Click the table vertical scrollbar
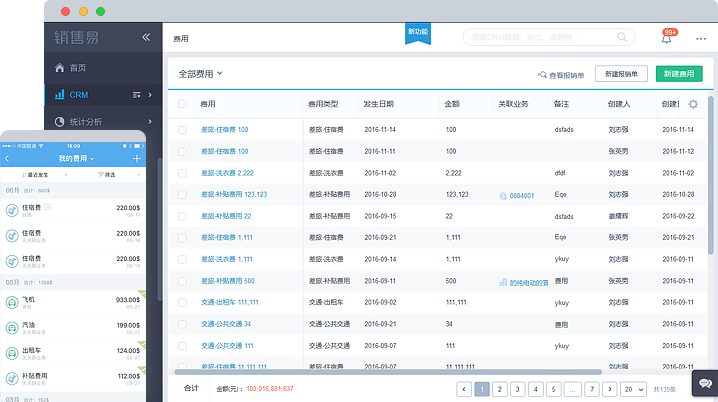The image size is (718, 402). coord(711,175)
